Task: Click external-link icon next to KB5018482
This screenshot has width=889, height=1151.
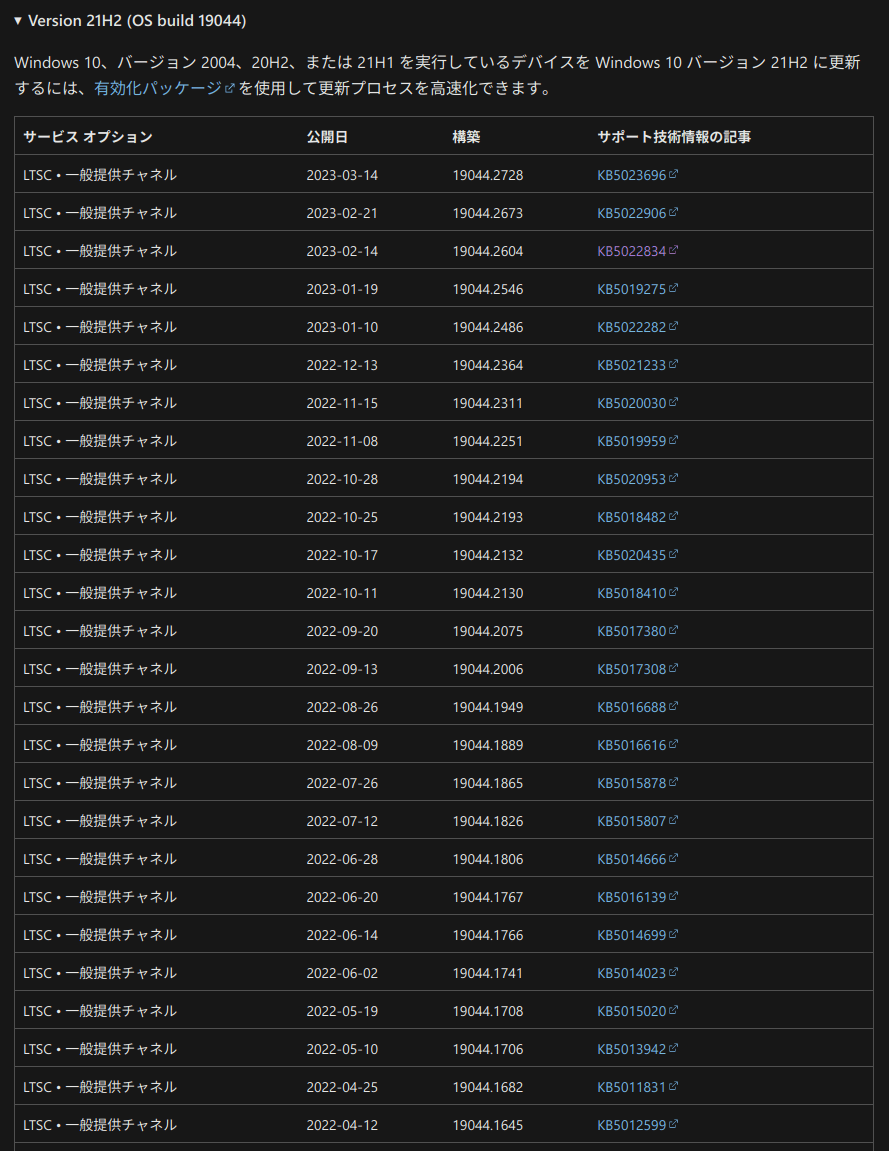Action: point(673,516)
